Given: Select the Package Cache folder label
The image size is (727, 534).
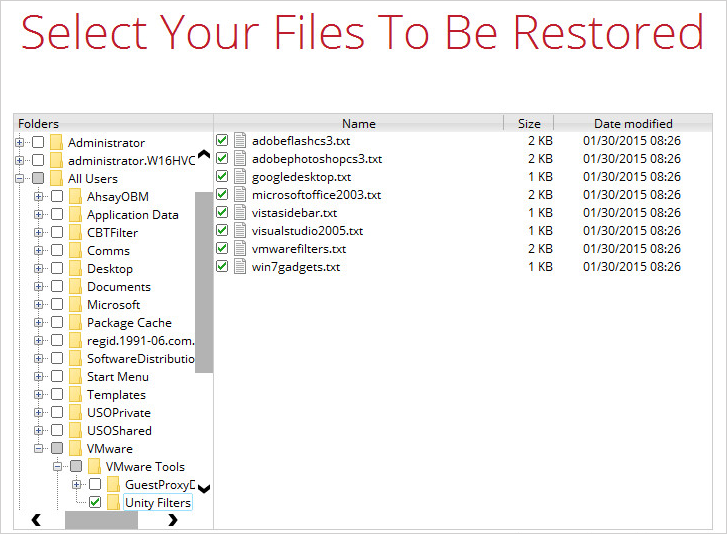Looking at the screenshot, I should click(x=129, y=323).
